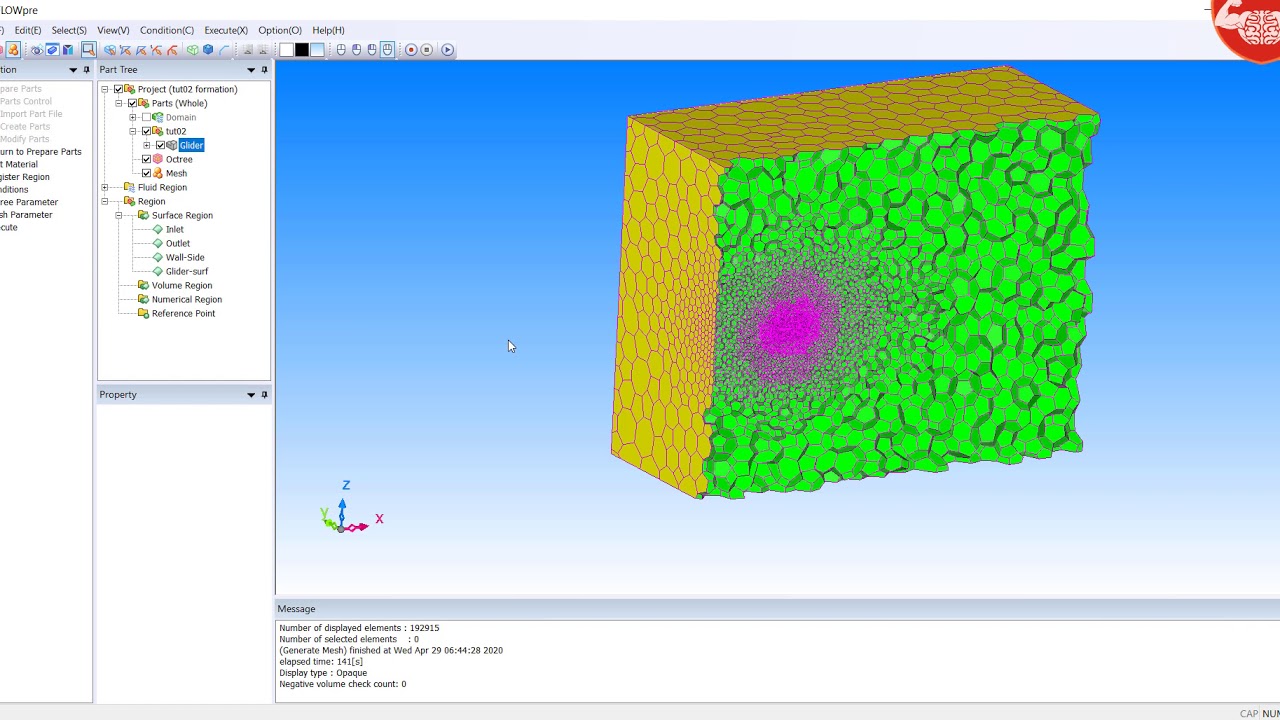Click the first mouse mode icon

pyautogui.click(x=341, y=50)
